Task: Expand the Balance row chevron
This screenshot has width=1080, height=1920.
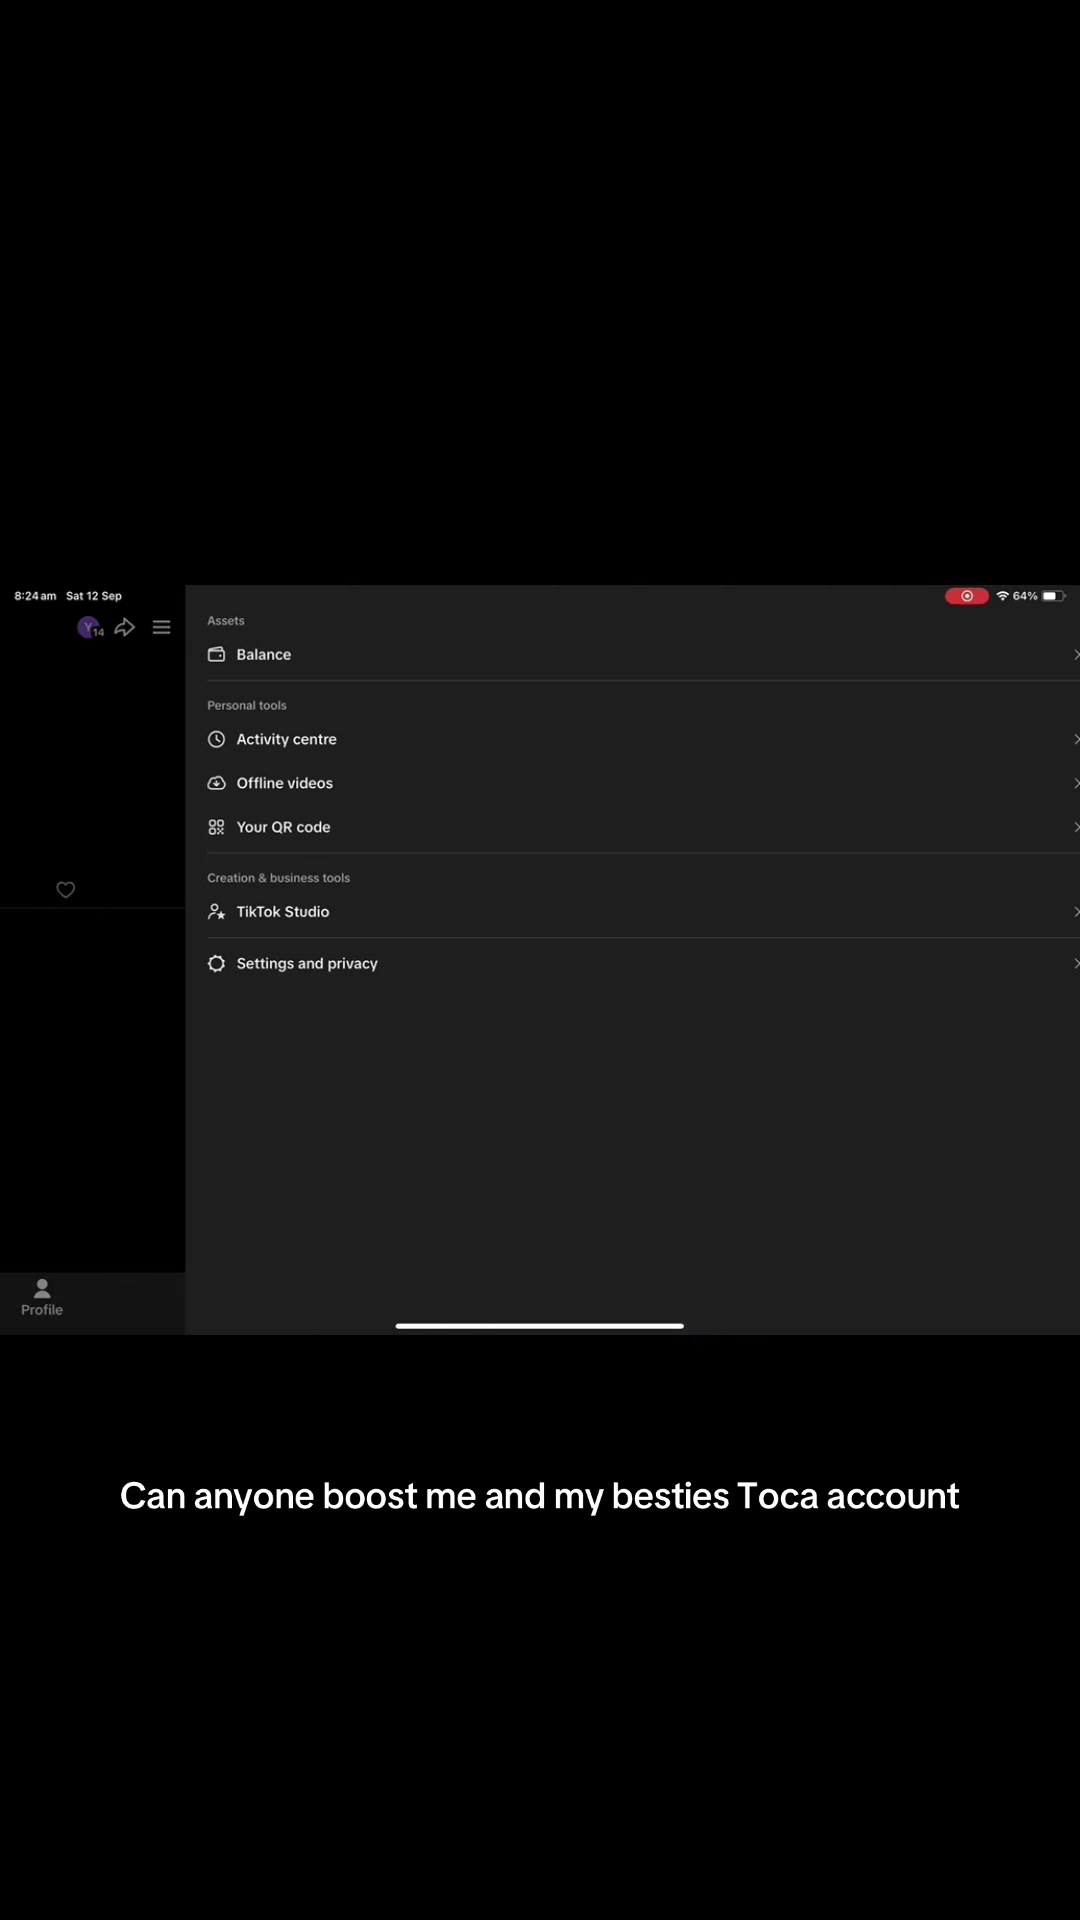Action: (1075, 654)
